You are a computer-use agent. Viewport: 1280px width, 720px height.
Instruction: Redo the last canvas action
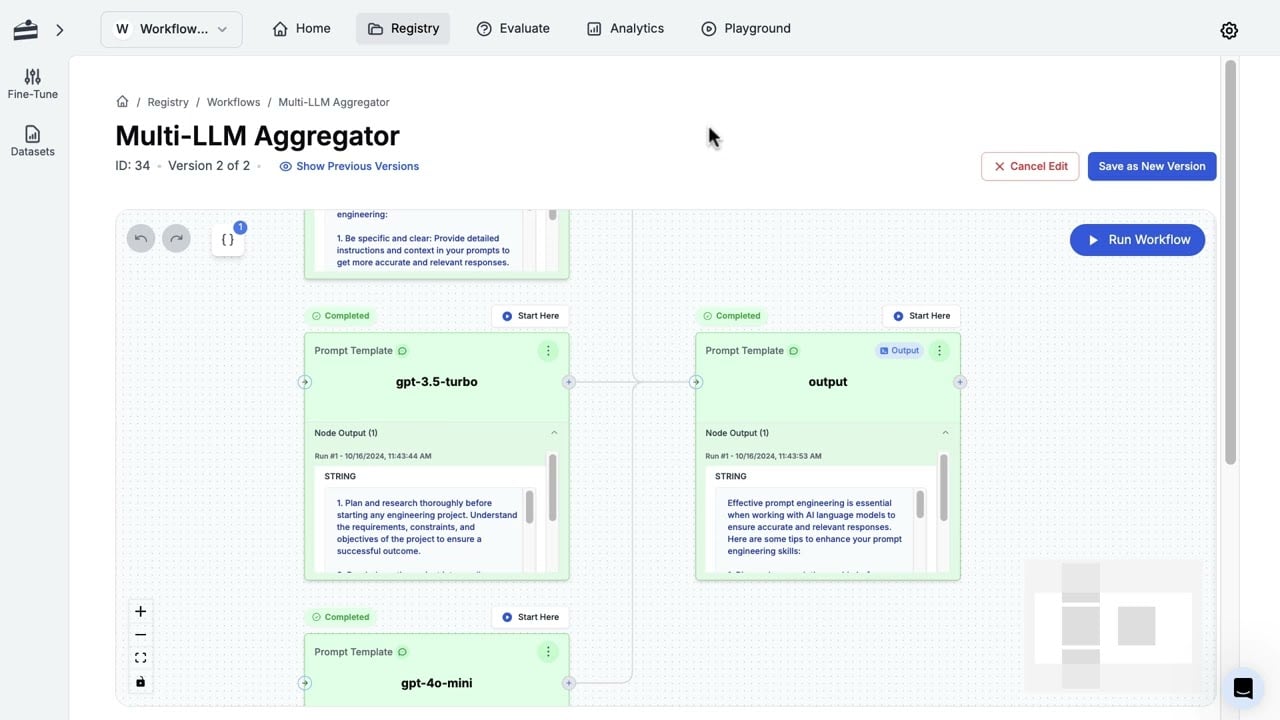[x=176, y=238]
